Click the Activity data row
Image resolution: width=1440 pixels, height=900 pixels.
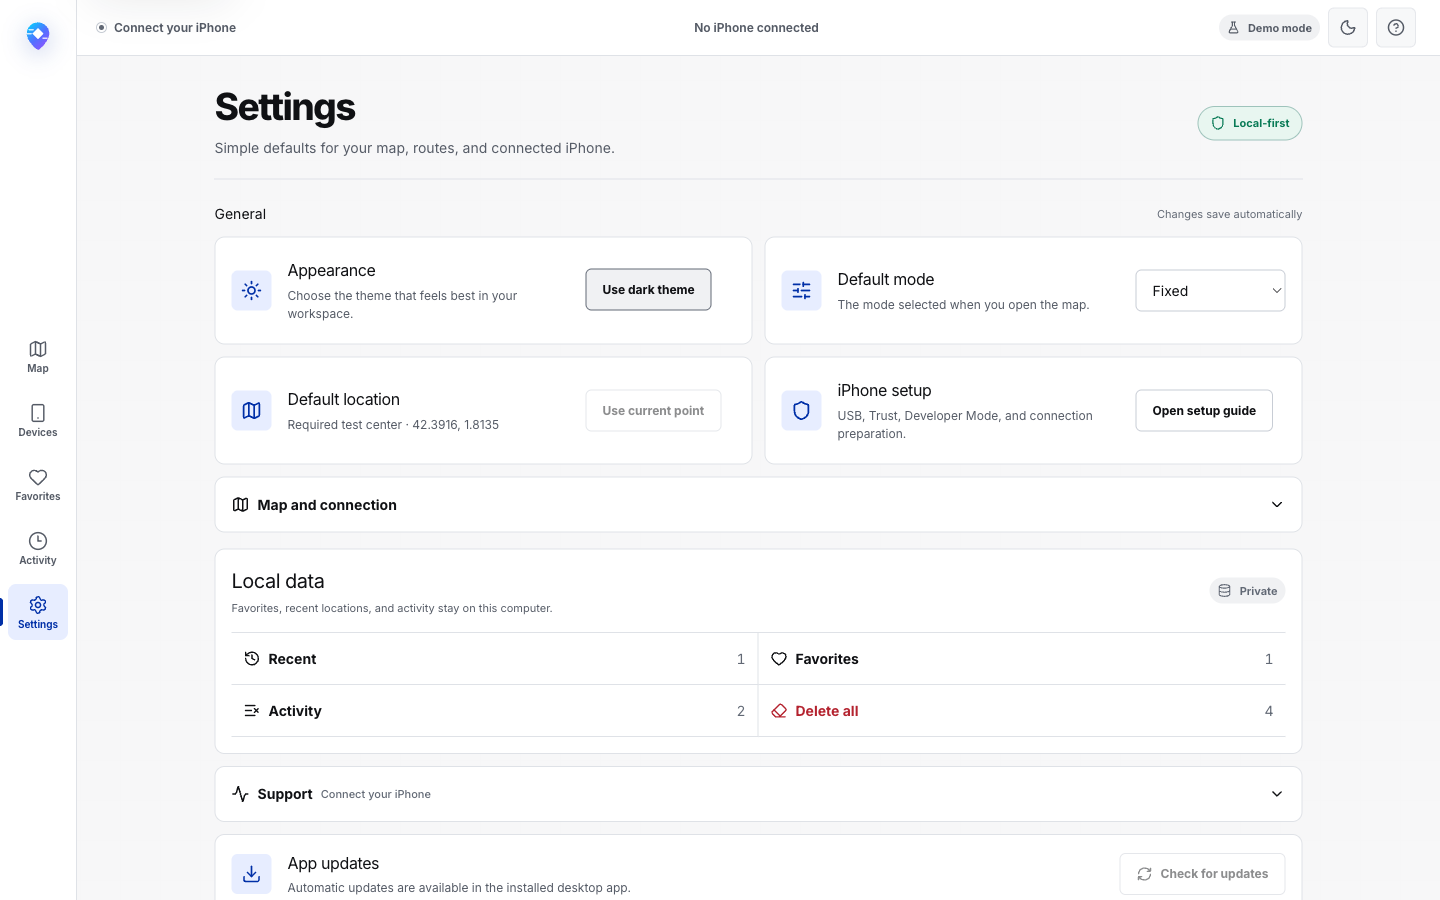[x=495, y=711]
